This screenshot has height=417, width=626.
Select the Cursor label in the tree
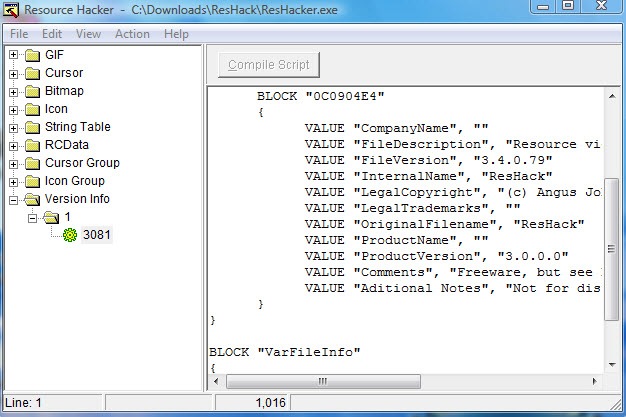(64, 73)
